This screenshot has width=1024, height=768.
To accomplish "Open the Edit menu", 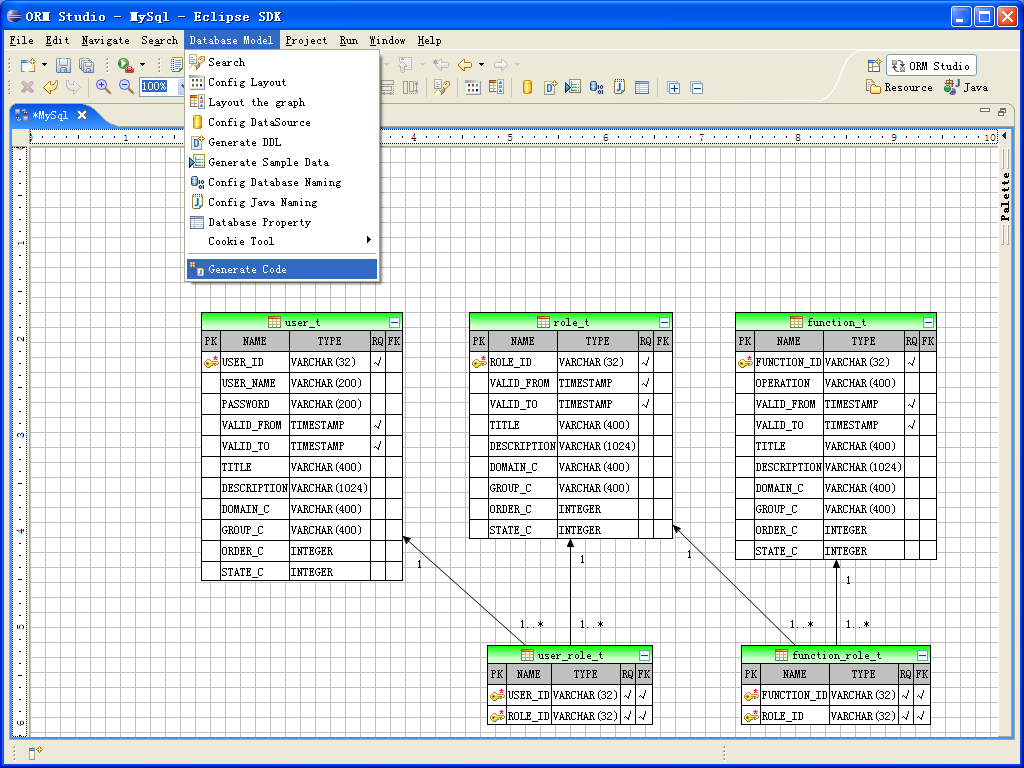I will coord(57,40).
